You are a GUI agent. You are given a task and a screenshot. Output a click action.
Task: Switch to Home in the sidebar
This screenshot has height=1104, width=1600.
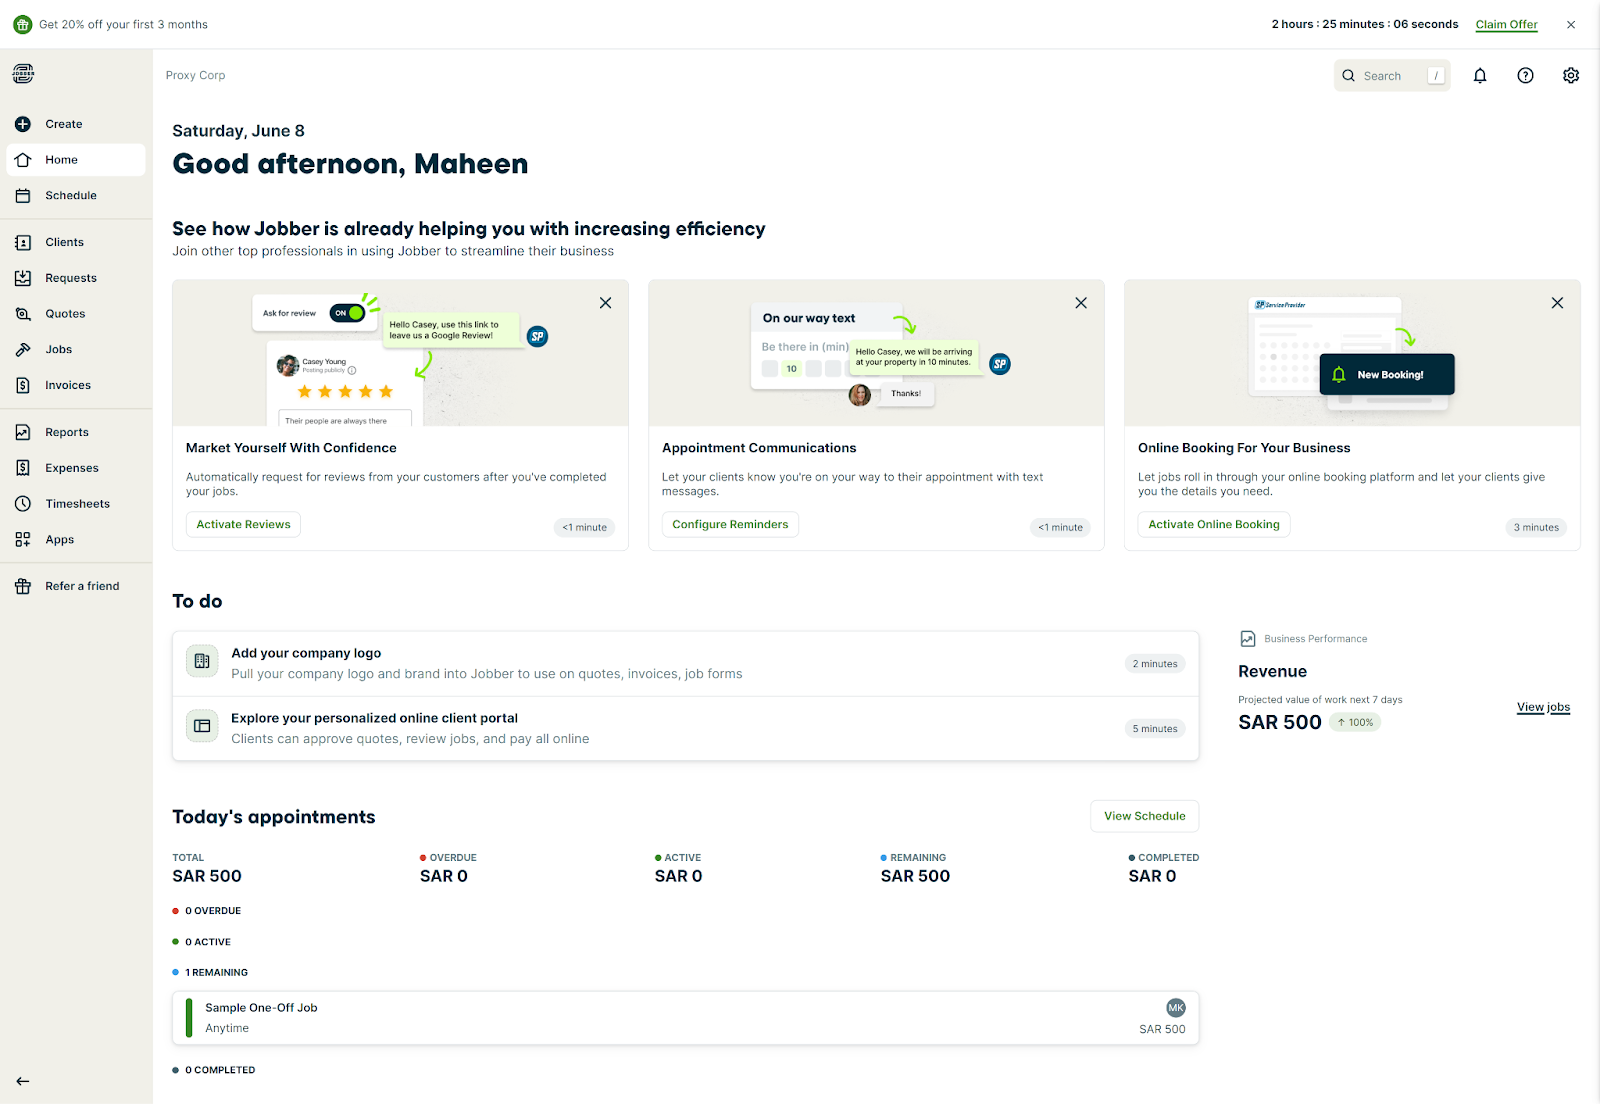[62, 159]
